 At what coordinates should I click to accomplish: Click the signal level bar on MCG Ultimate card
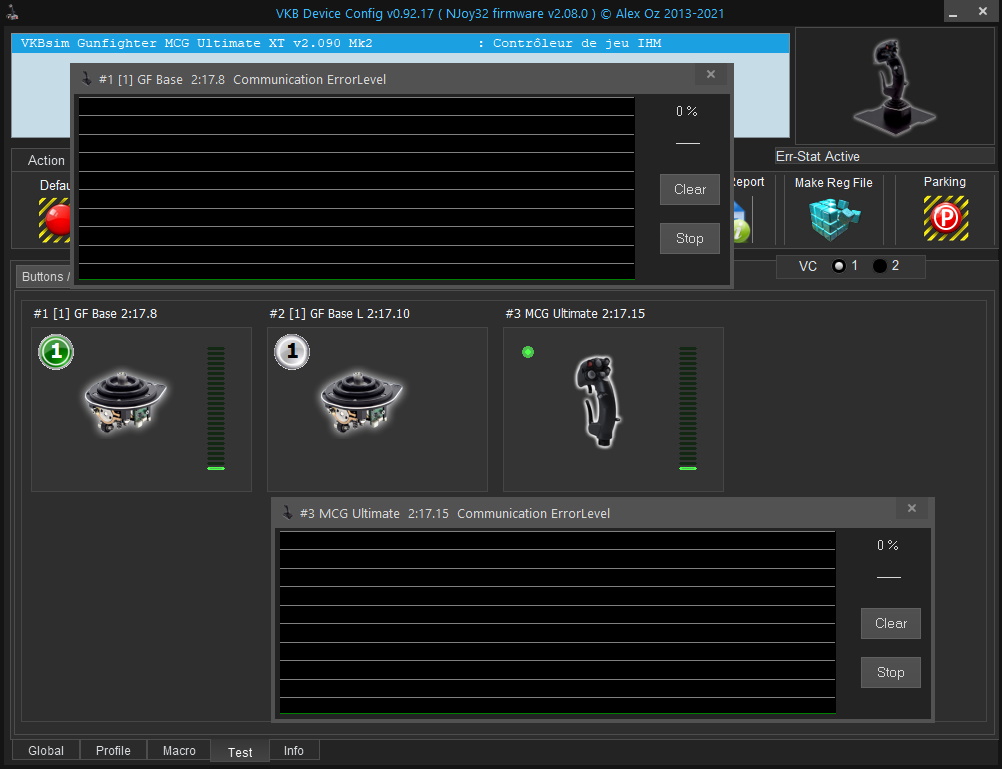point(688,408)
